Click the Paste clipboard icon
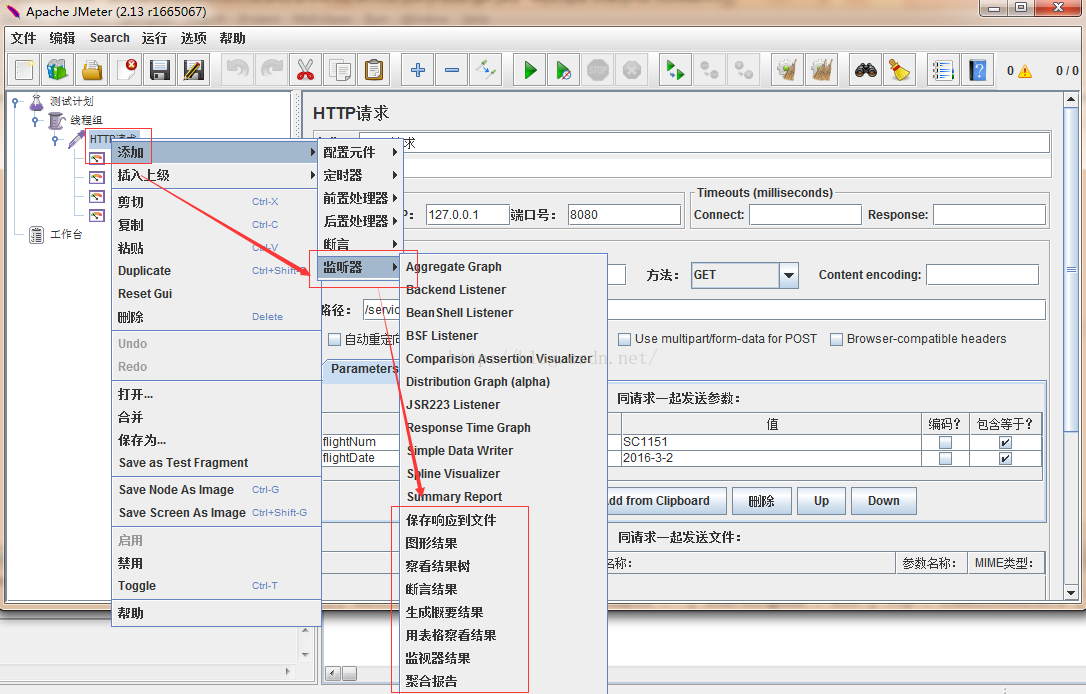1086x694 pixels. (x=373, y=70)
